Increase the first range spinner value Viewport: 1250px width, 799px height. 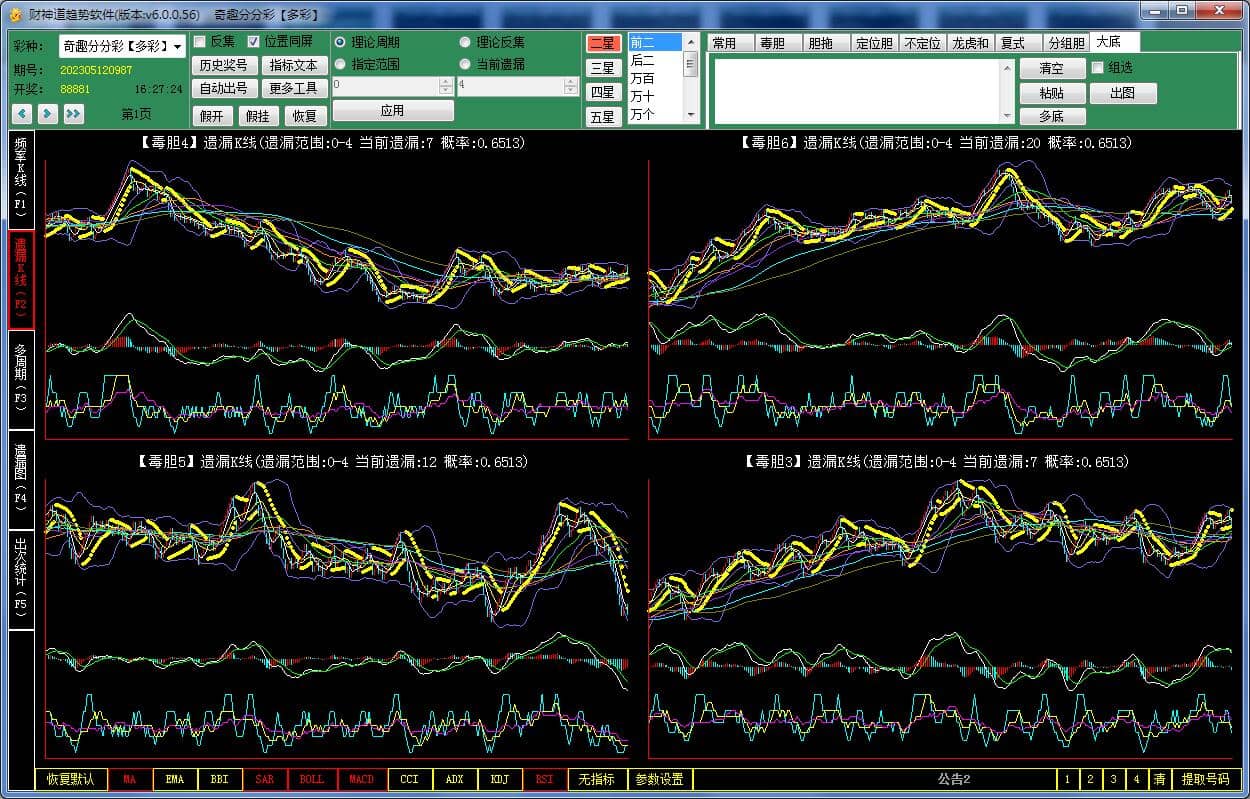coord(446,82)
